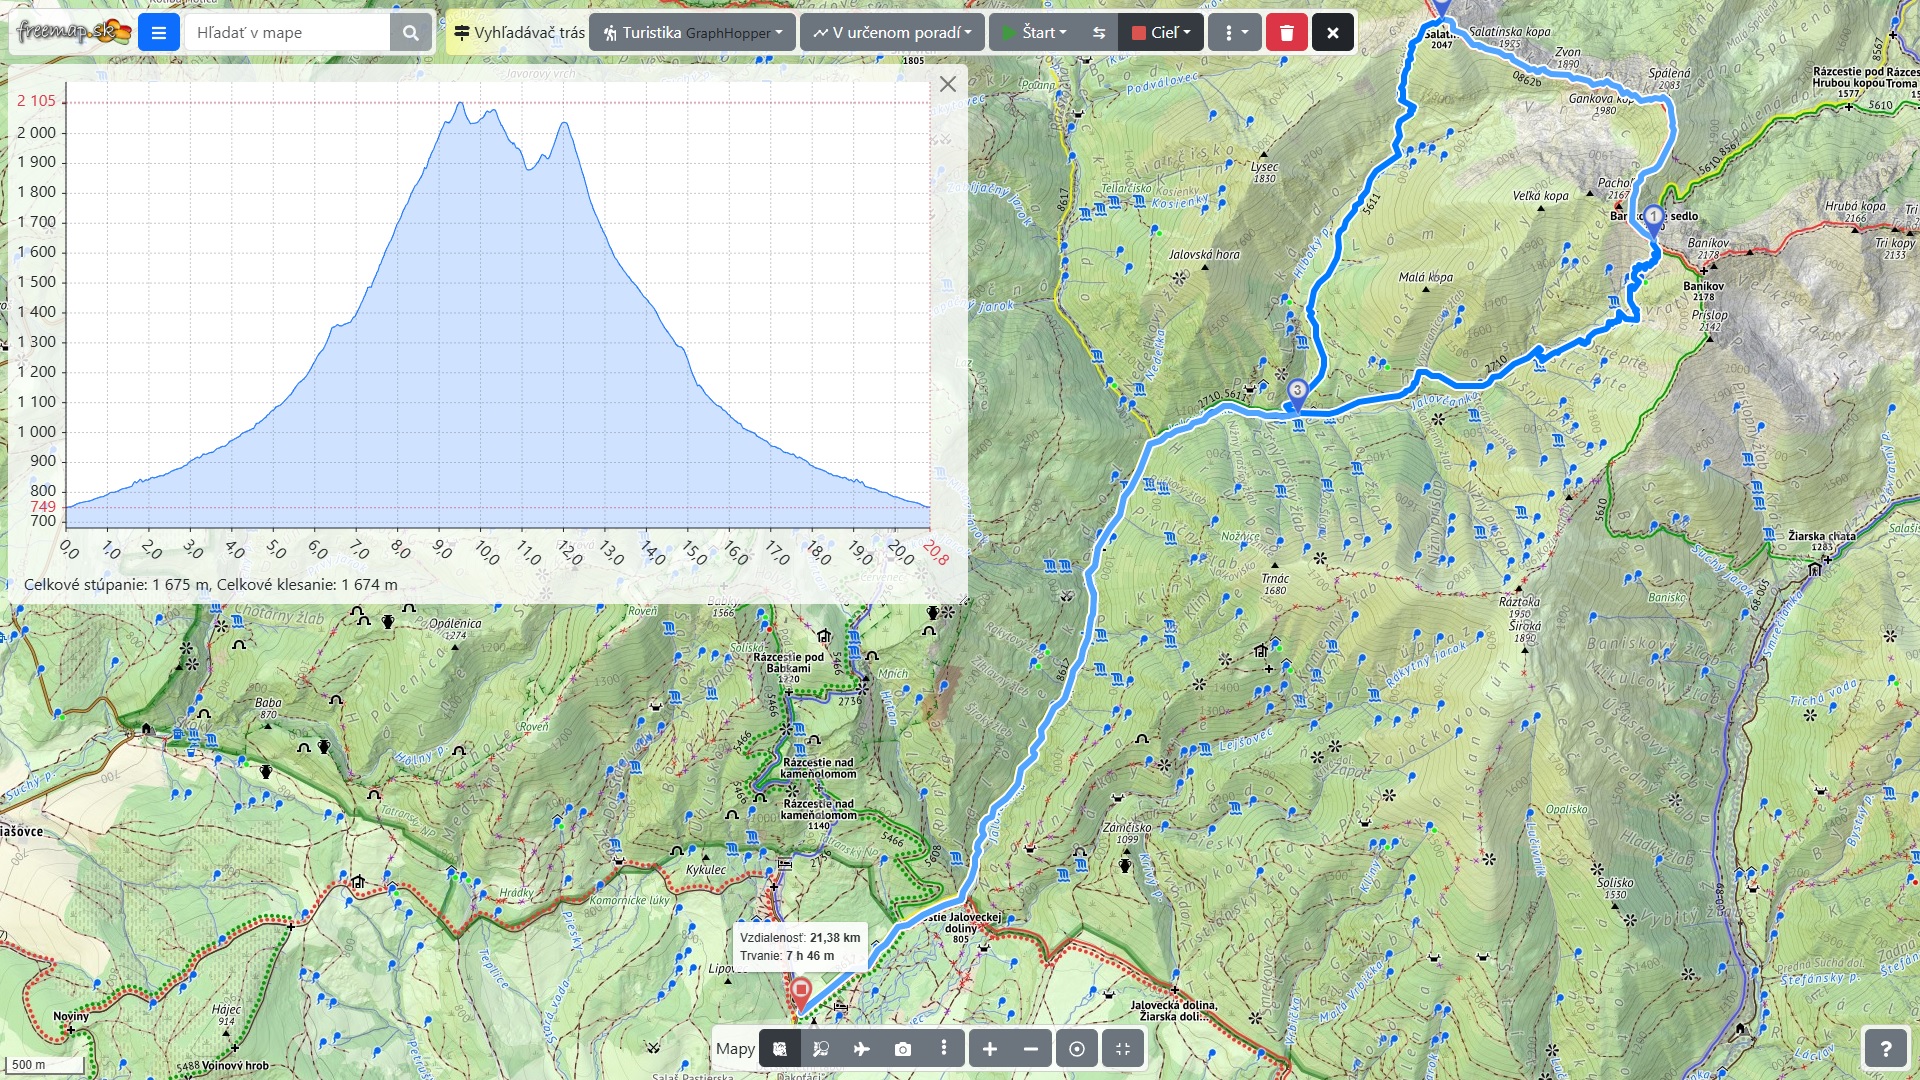Expand V určenom poradí routing mode dropdown
This screenshot has height=1080, width=1920.
pos(892,33)
